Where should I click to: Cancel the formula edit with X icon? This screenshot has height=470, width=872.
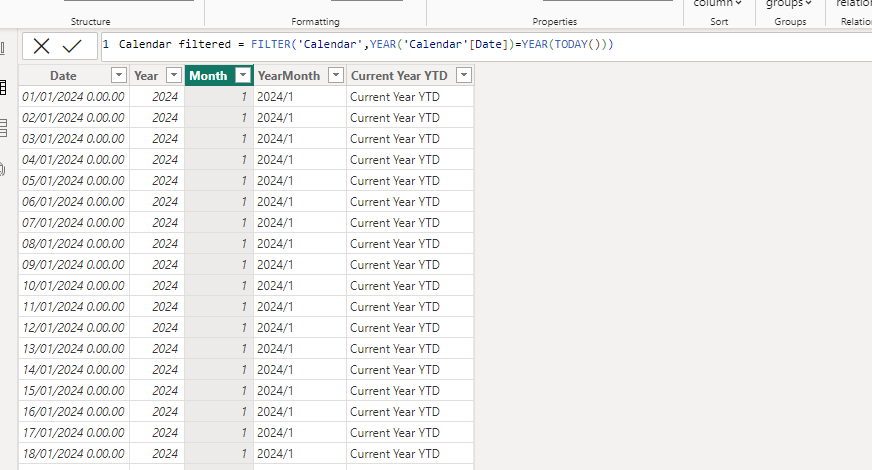[x=41, y=46]
